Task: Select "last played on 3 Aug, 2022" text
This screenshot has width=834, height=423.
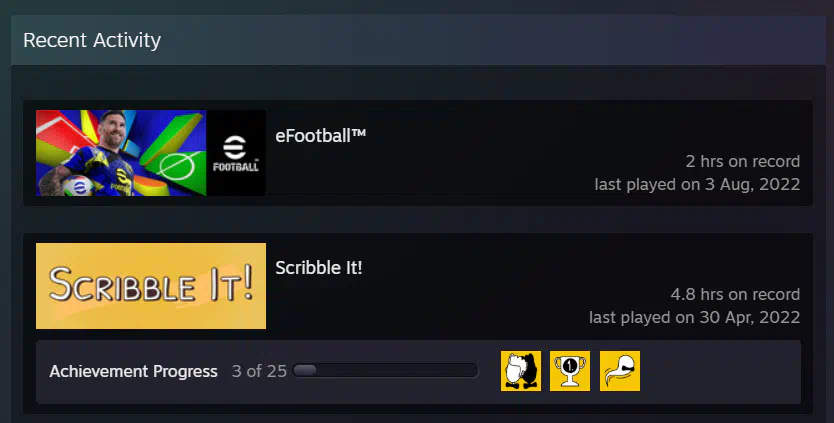Action: pyautogui.click(x=697, y=185)
